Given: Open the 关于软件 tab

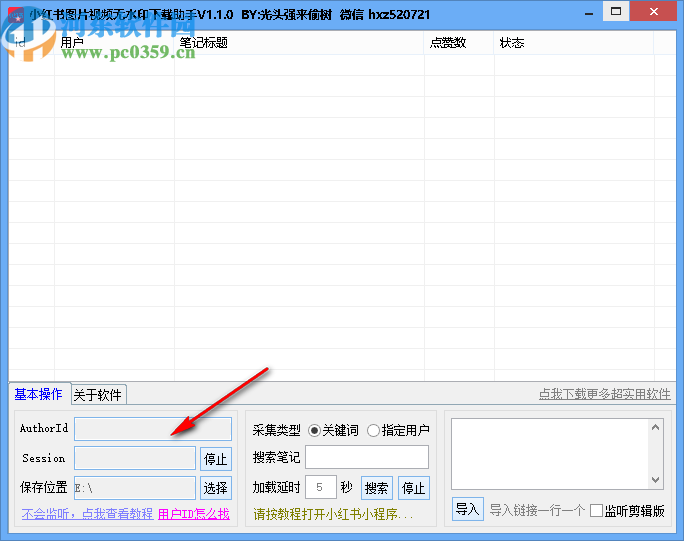Looking at the screenshot, I should coord(98,395).
